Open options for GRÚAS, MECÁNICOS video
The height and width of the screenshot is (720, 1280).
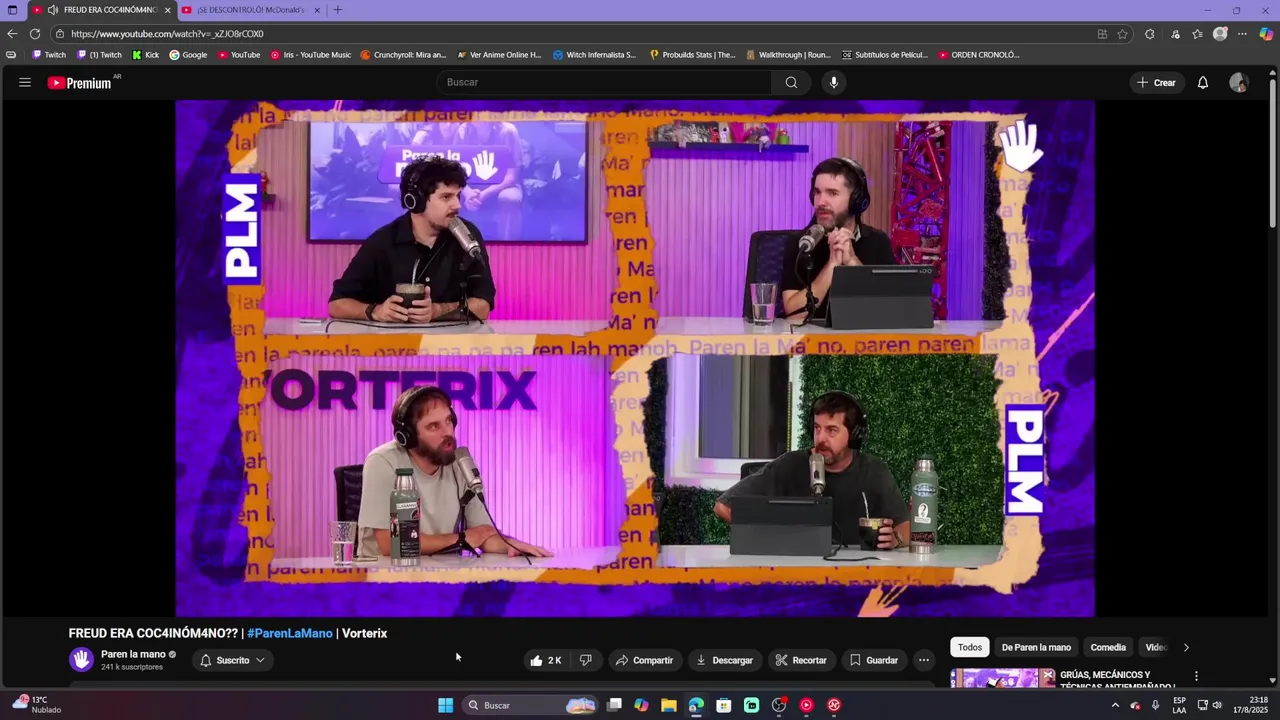pos(1196,676)
